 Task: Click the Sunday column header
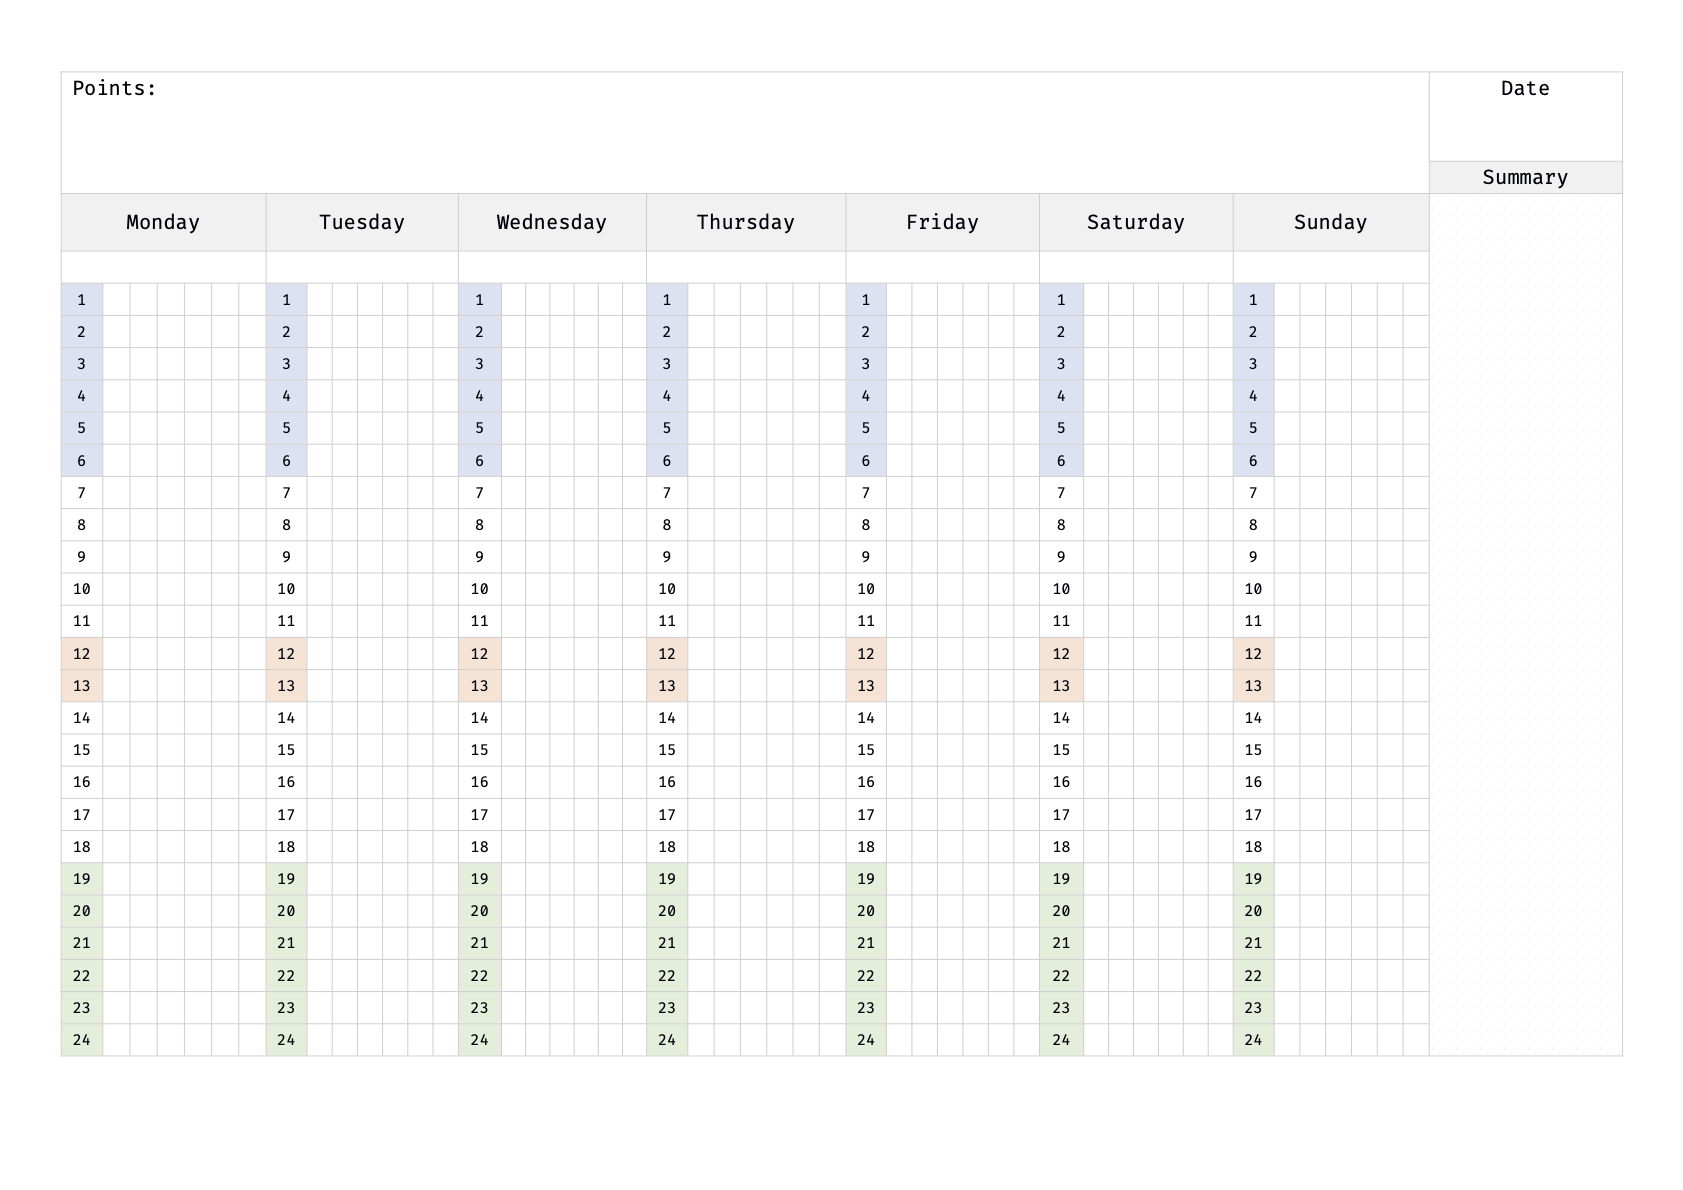pos(1330,222)
